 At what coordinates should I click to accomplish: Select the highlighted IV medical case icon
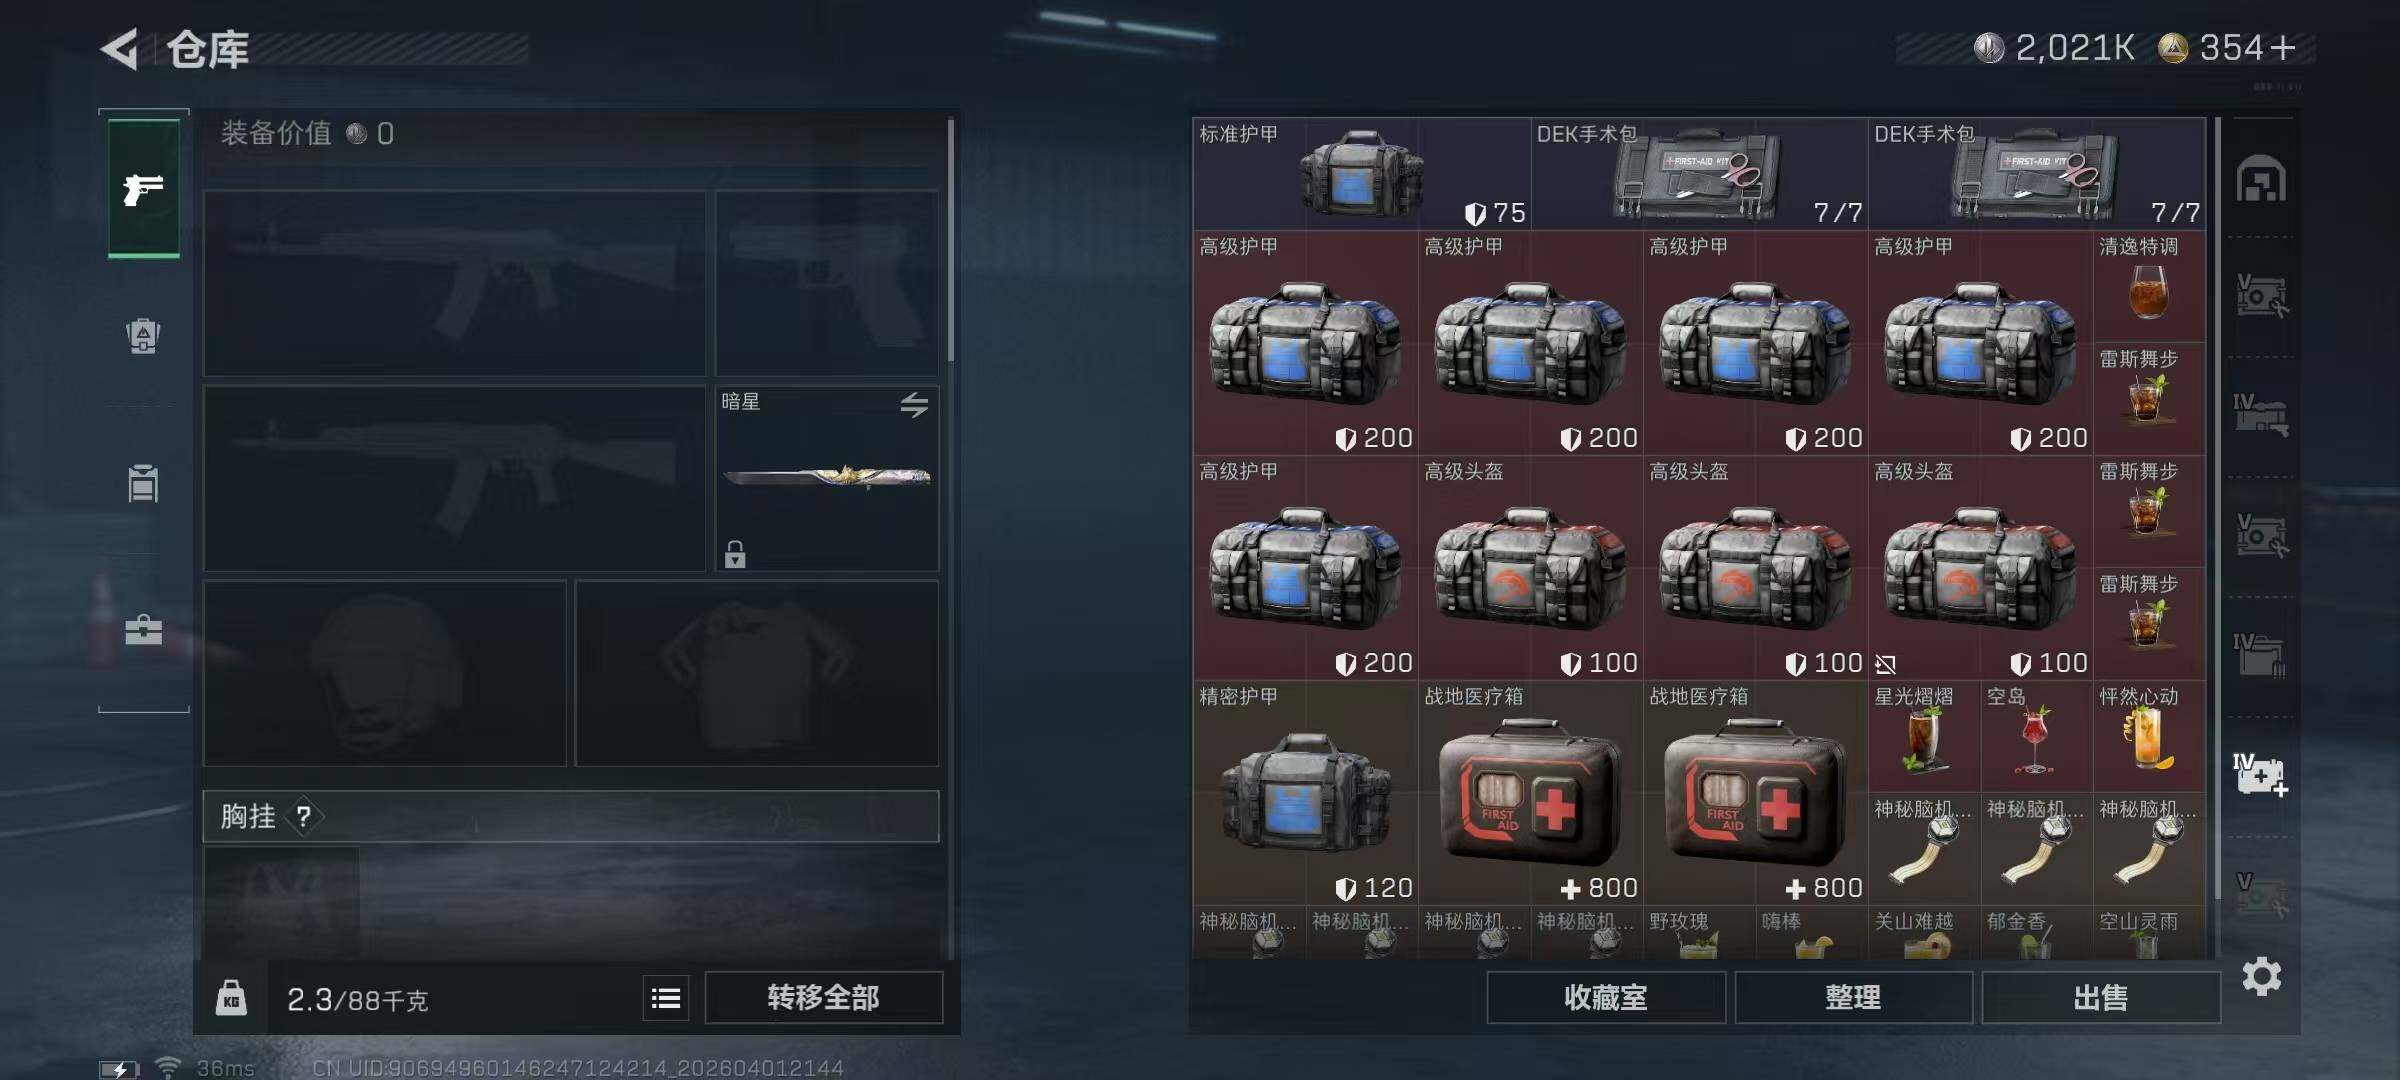pos(2261,775)
